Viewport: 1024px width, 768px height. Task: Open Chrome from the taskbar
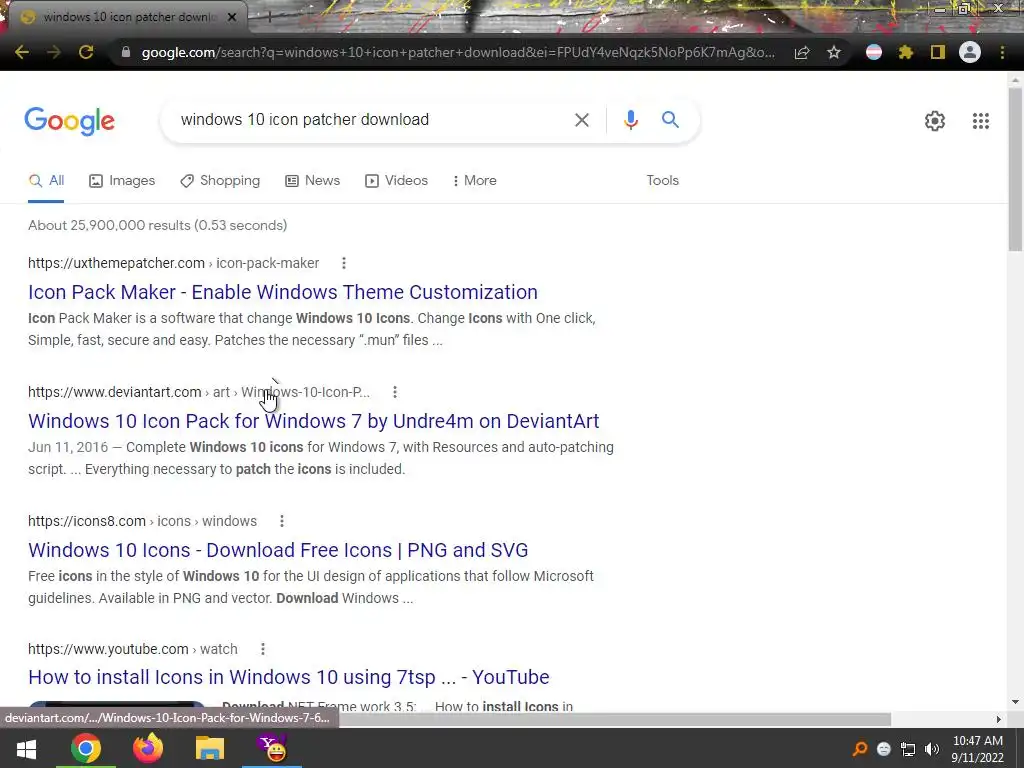(x=86, y=748)
